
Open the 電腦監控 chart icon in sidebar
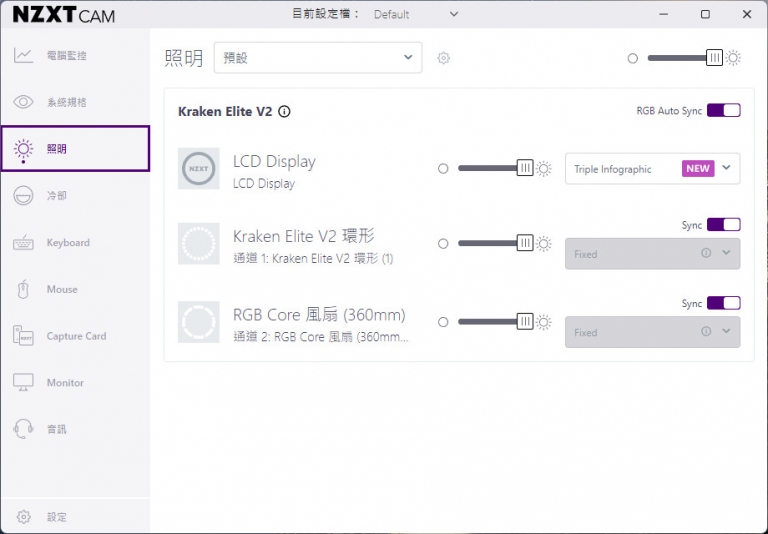[x=23, y=55]
